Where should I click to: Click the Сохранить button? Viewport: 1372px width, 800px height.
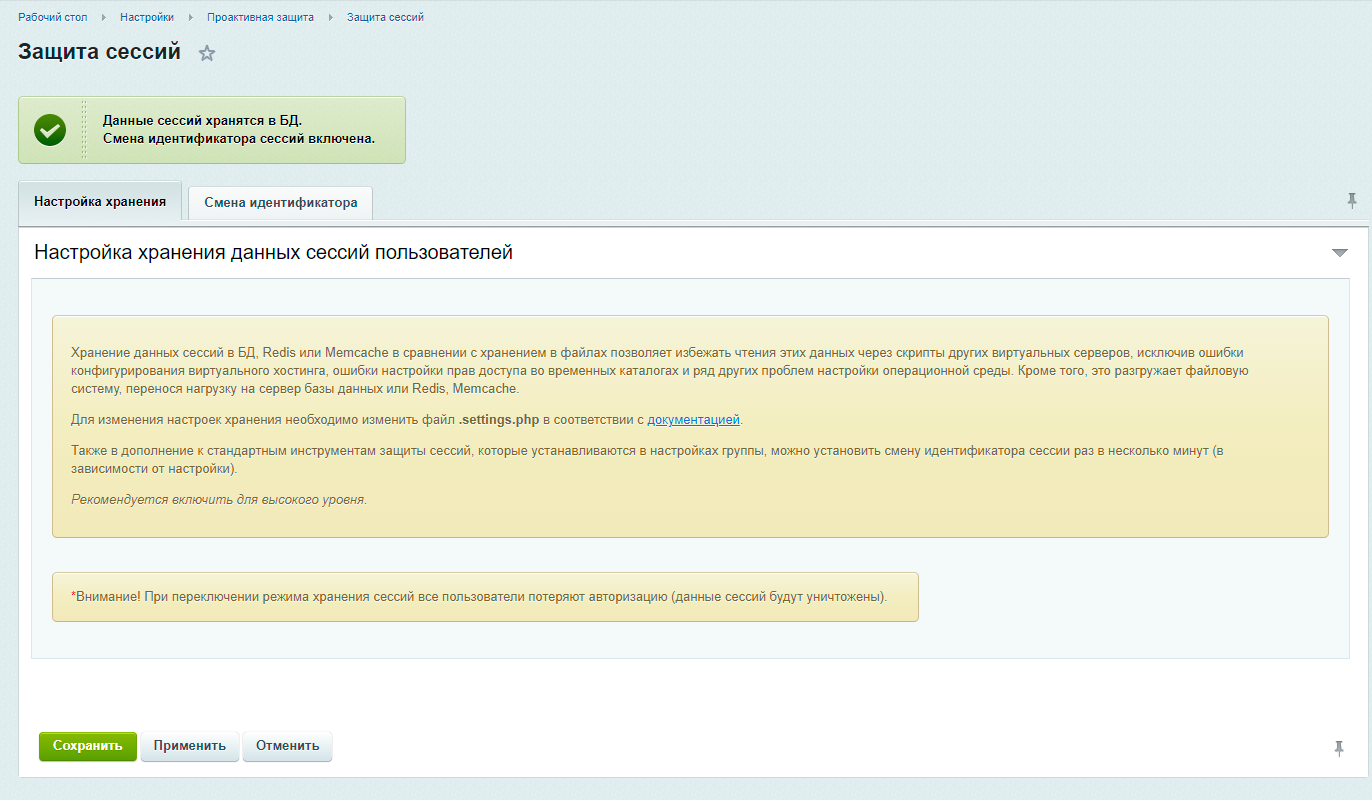click(88, 746)
